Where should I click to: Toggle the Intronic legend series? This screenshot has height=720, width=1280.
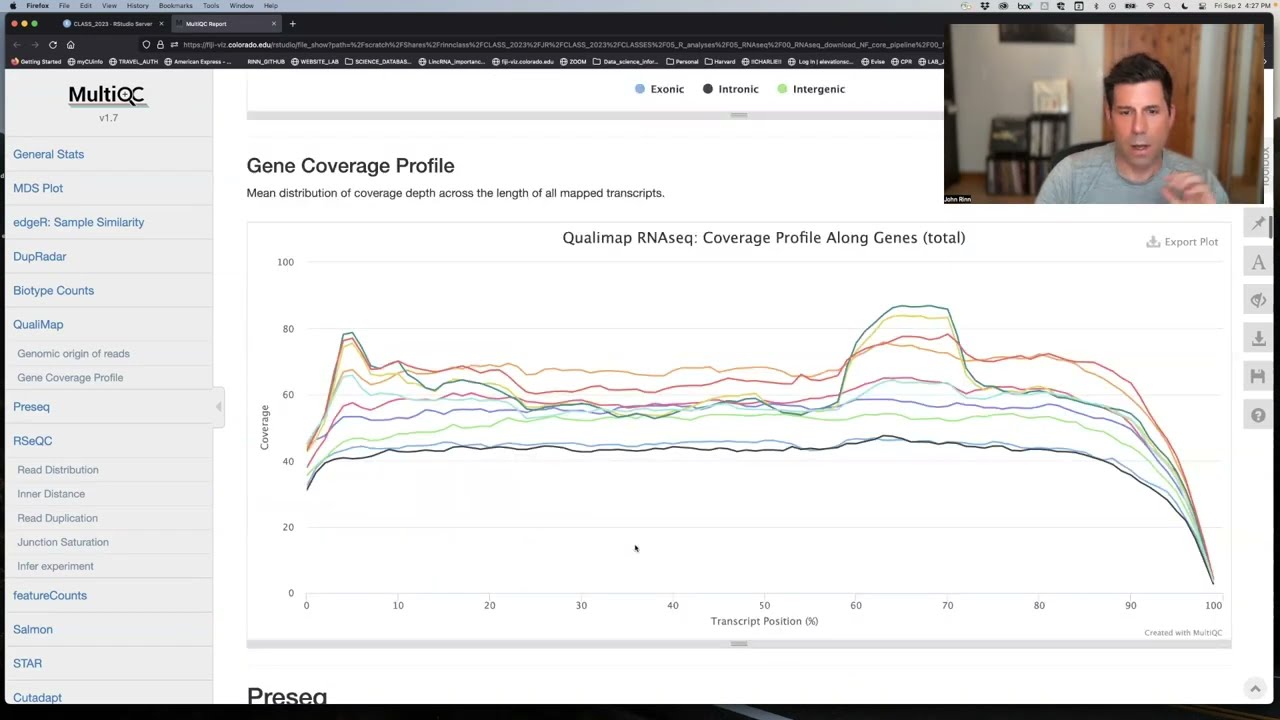tap(731, 89)
